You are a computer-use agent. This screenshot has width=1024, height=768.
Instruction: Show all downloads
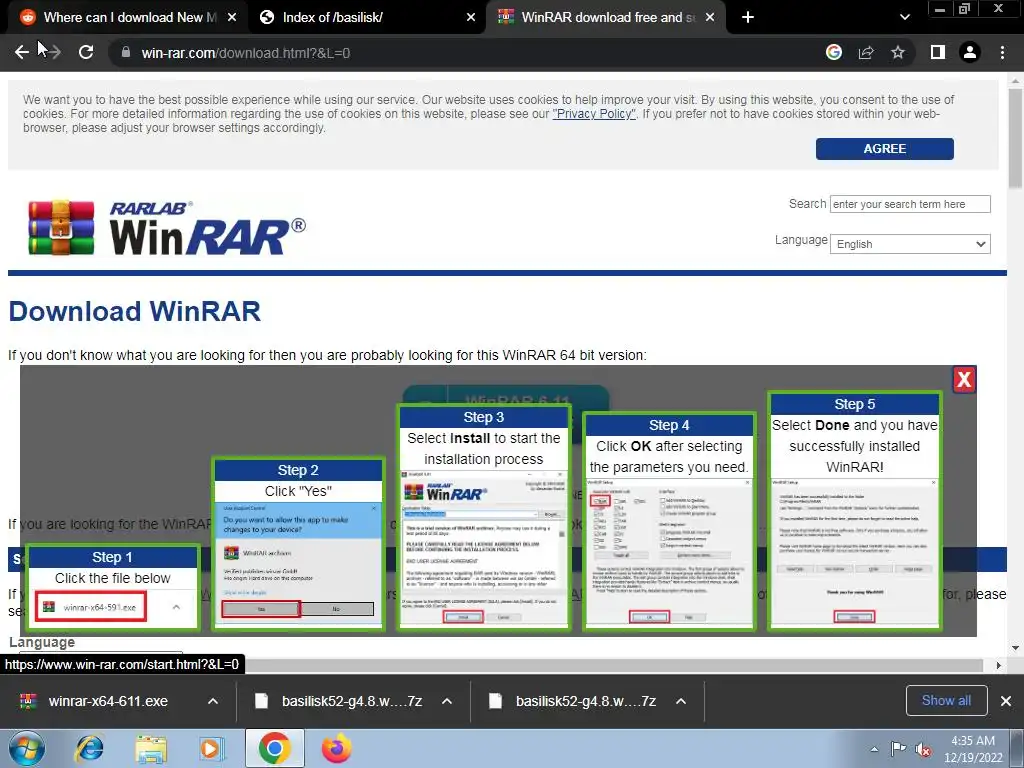tap(946, 701)
